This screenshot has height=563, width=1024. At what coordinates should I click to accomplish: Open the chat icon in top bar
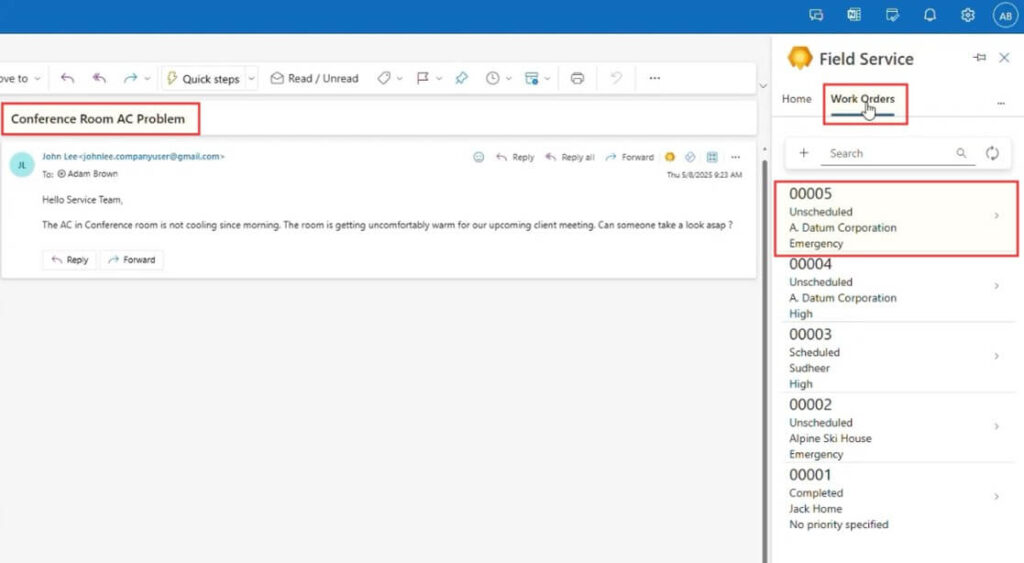pyautogui.click(x=816, y=15)
